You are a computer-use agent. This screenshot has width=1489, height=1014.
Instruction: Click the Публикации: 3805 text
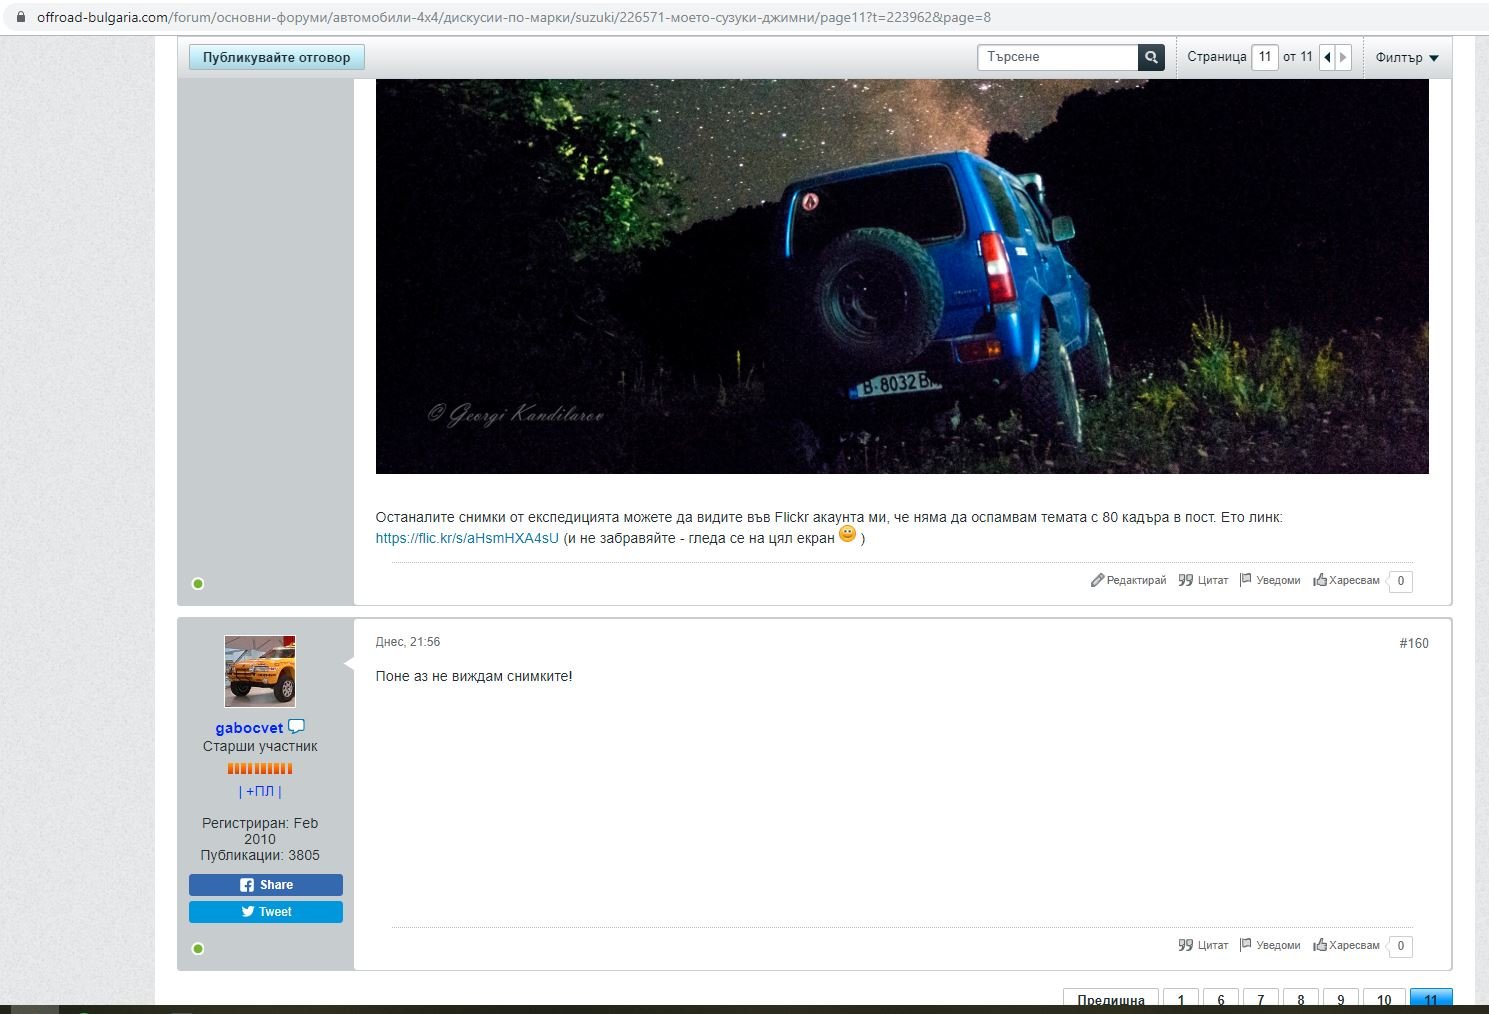260,855
